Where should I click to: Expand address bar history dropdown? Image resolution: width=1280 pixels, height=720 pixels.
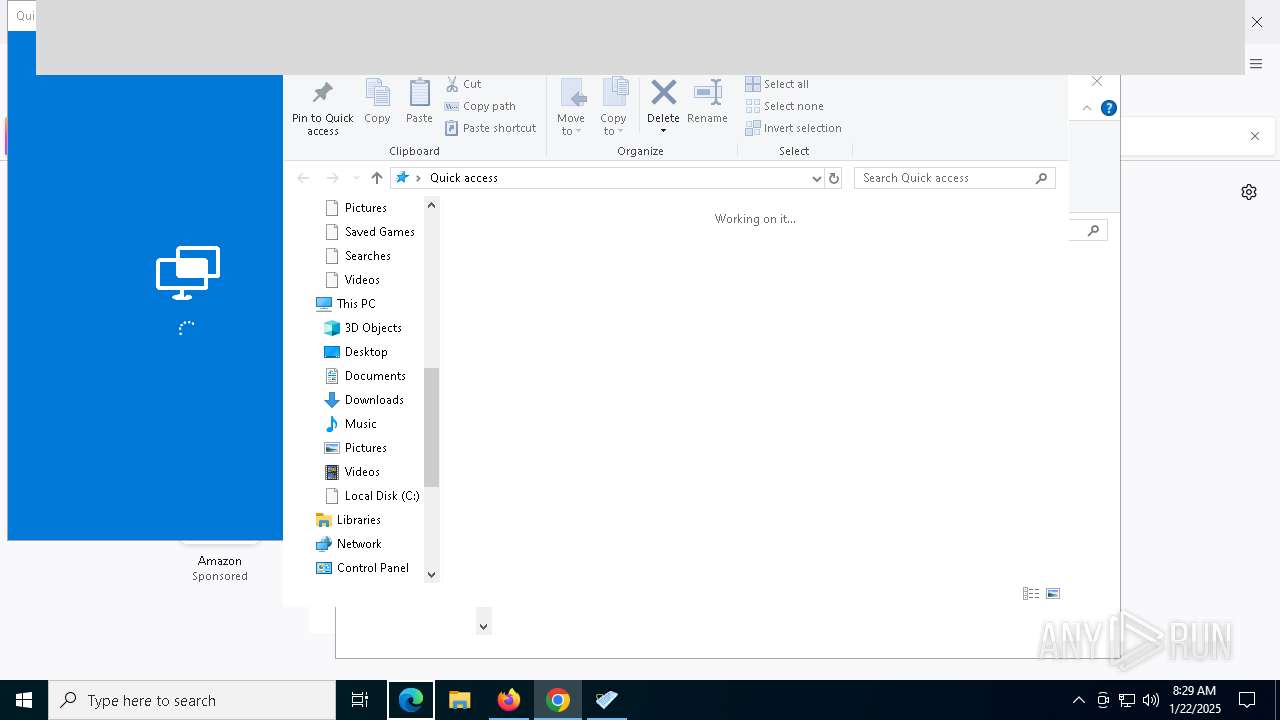[816, 178]
